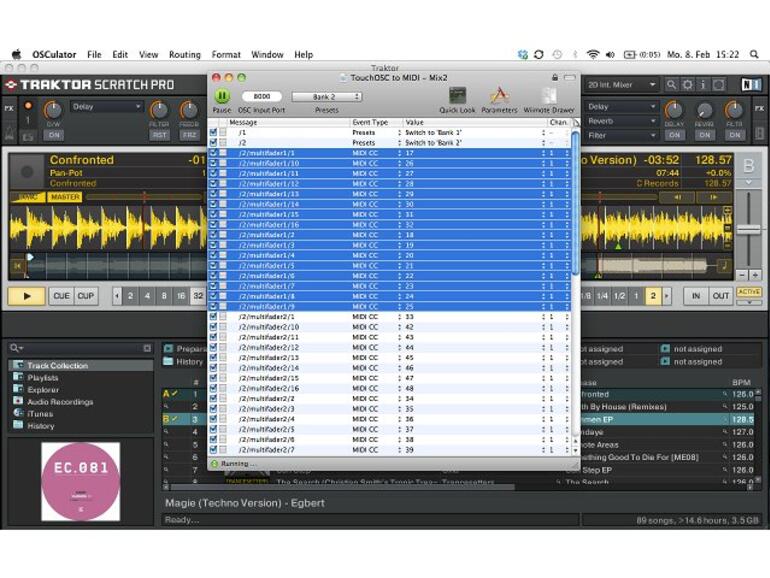Open the left Delay effect dropdown

click(x=107, y=107)
